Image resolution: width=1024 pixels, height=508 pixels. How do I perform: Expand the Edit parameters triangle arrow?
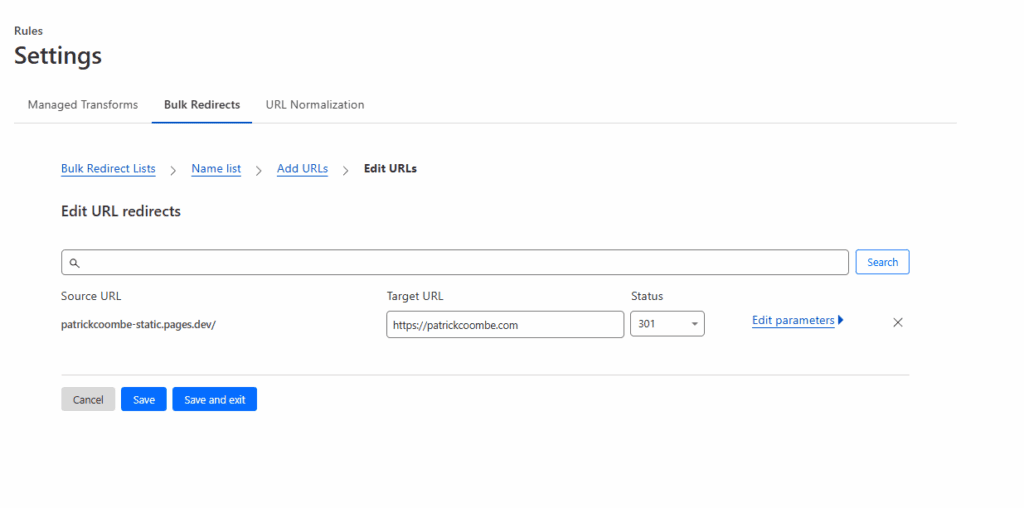[841, 320]
